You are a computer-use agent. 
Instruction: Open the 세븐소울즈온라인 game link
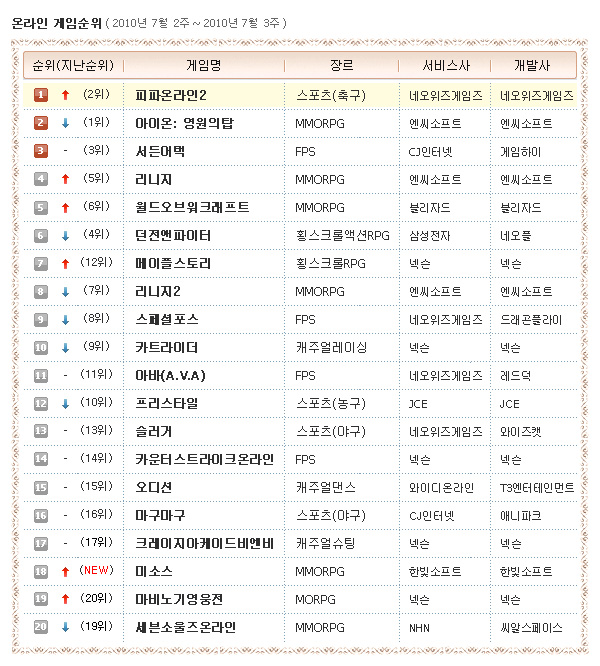click(186, 627)
